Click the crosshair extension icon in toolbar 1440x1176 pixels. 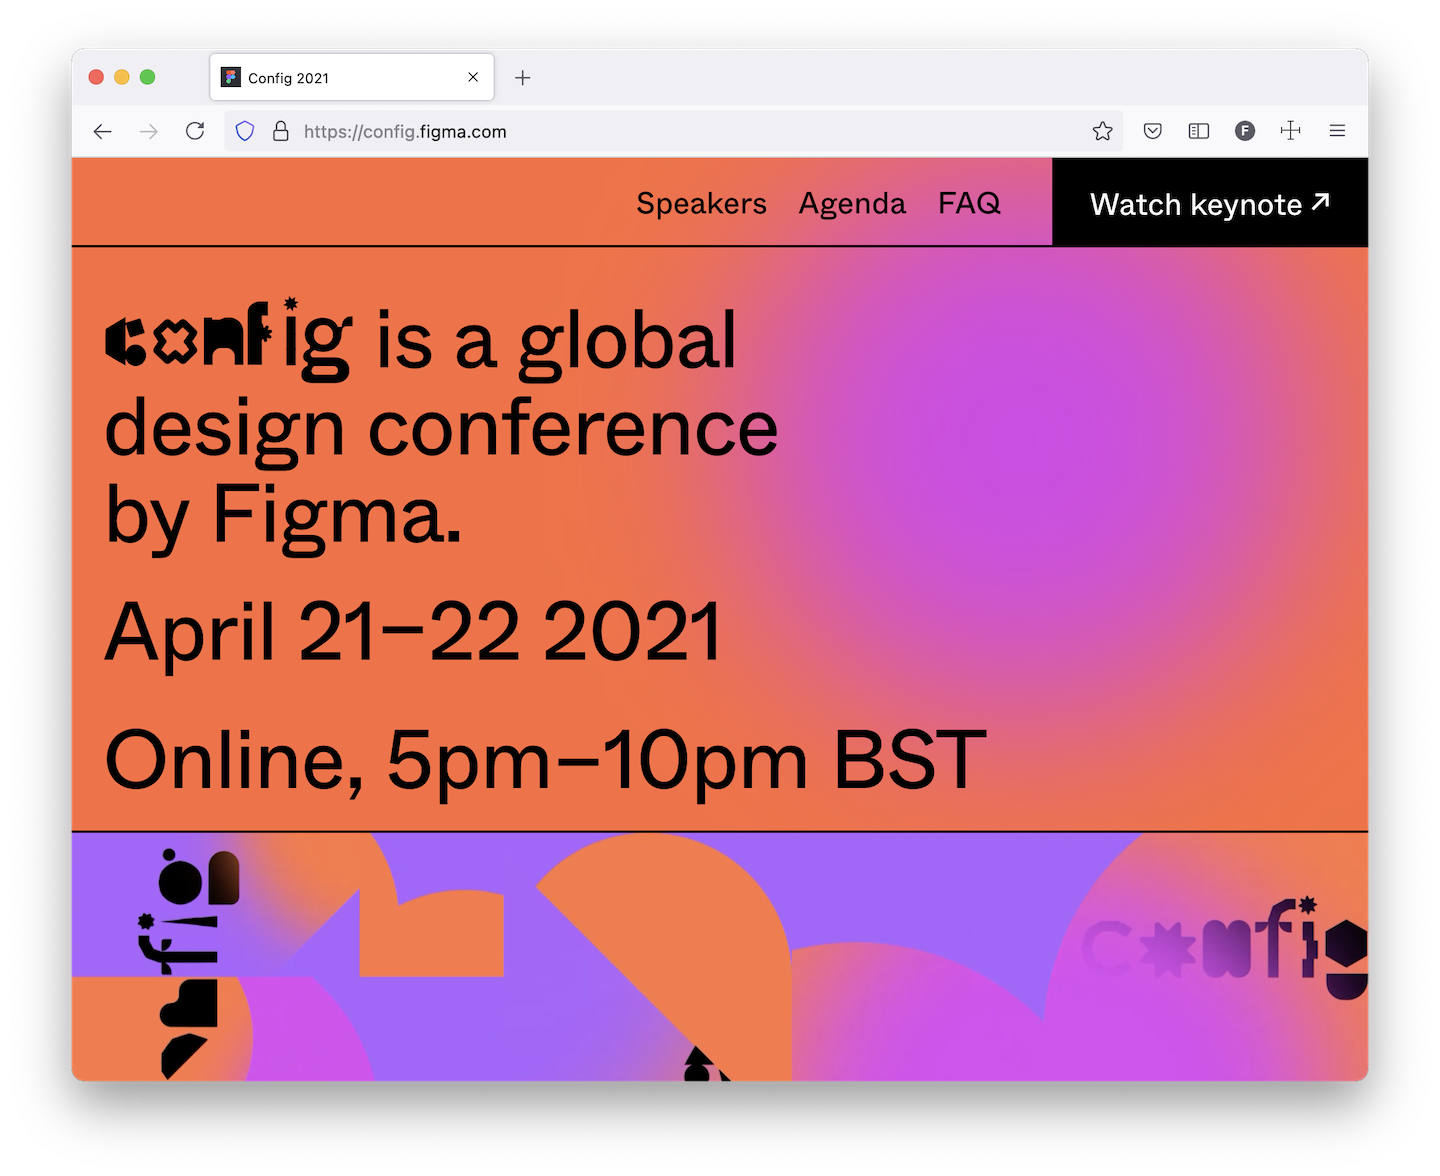click(x=1291, y=130)
